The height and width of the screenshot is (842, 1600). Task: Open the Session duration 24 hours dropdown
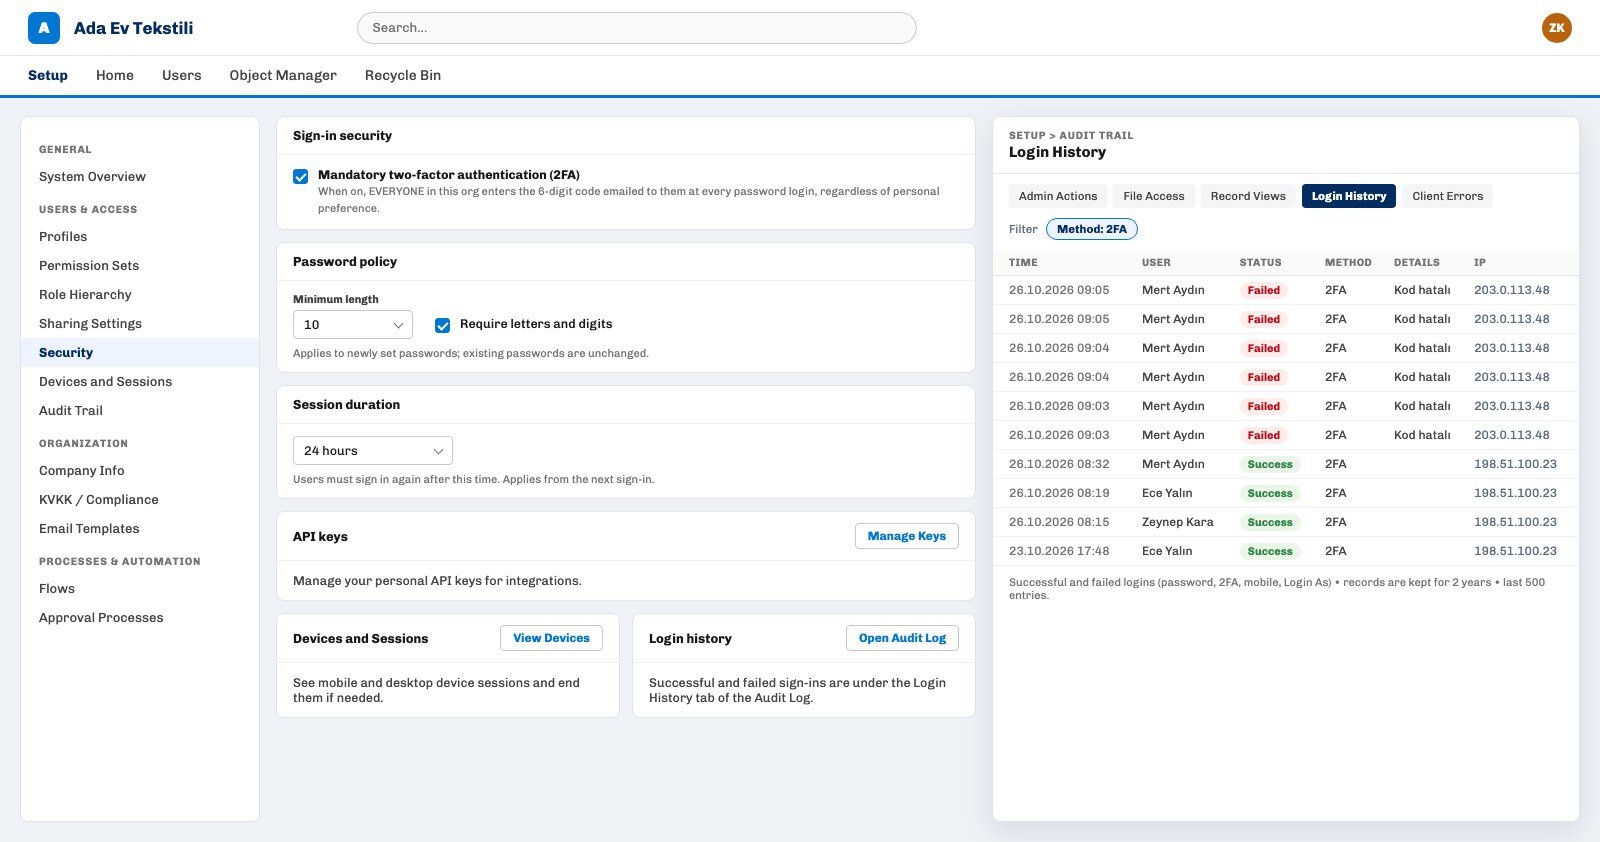click(x=373, y=451)
